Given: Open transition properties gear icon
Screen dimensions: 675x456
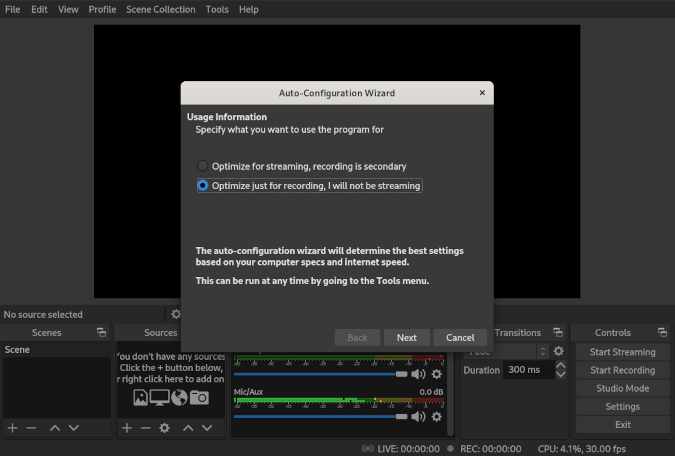Looking at the screenshot, I should click(x=559, y=351).
